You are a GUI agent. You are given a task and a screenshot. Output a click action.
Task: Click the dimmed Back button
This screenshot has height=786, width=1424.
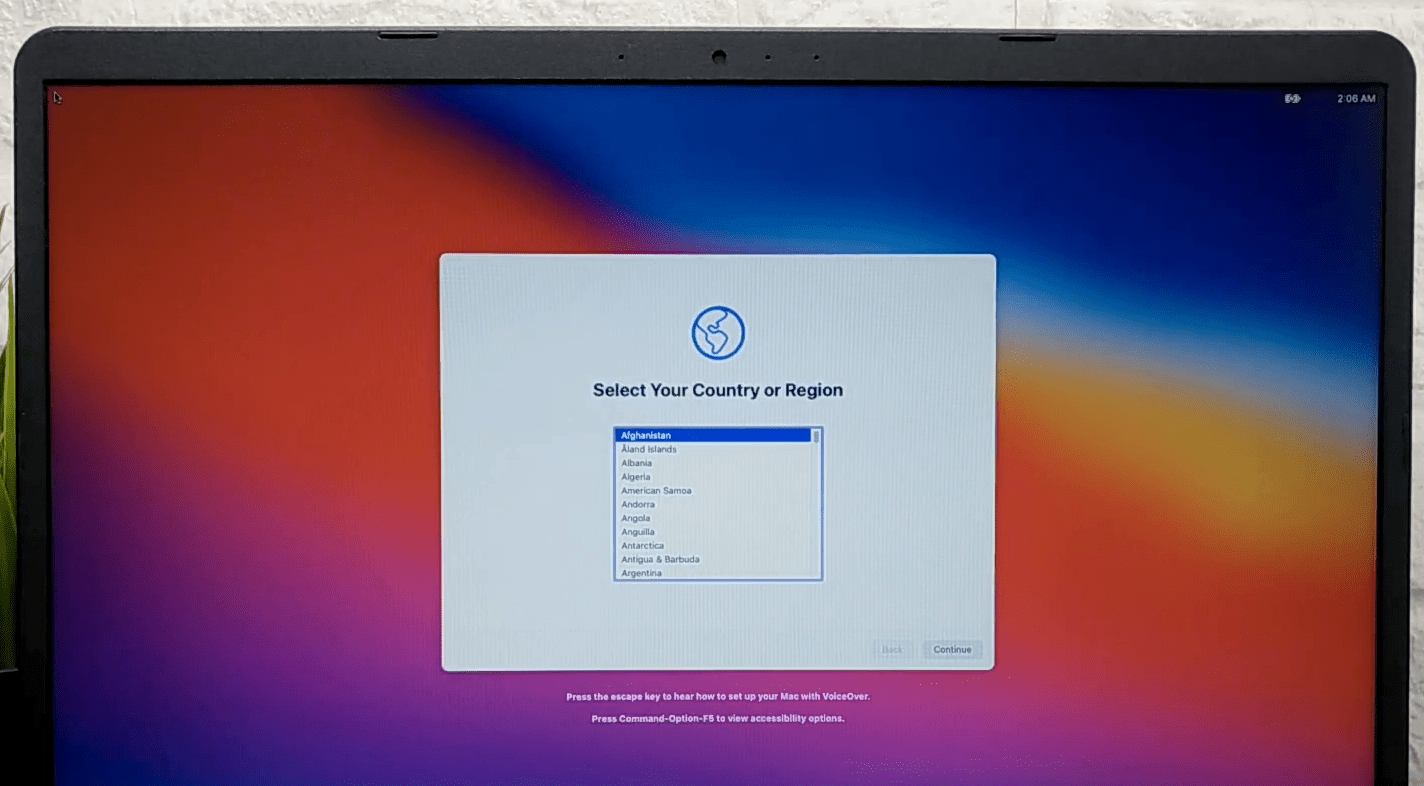(x=892, y=650)
